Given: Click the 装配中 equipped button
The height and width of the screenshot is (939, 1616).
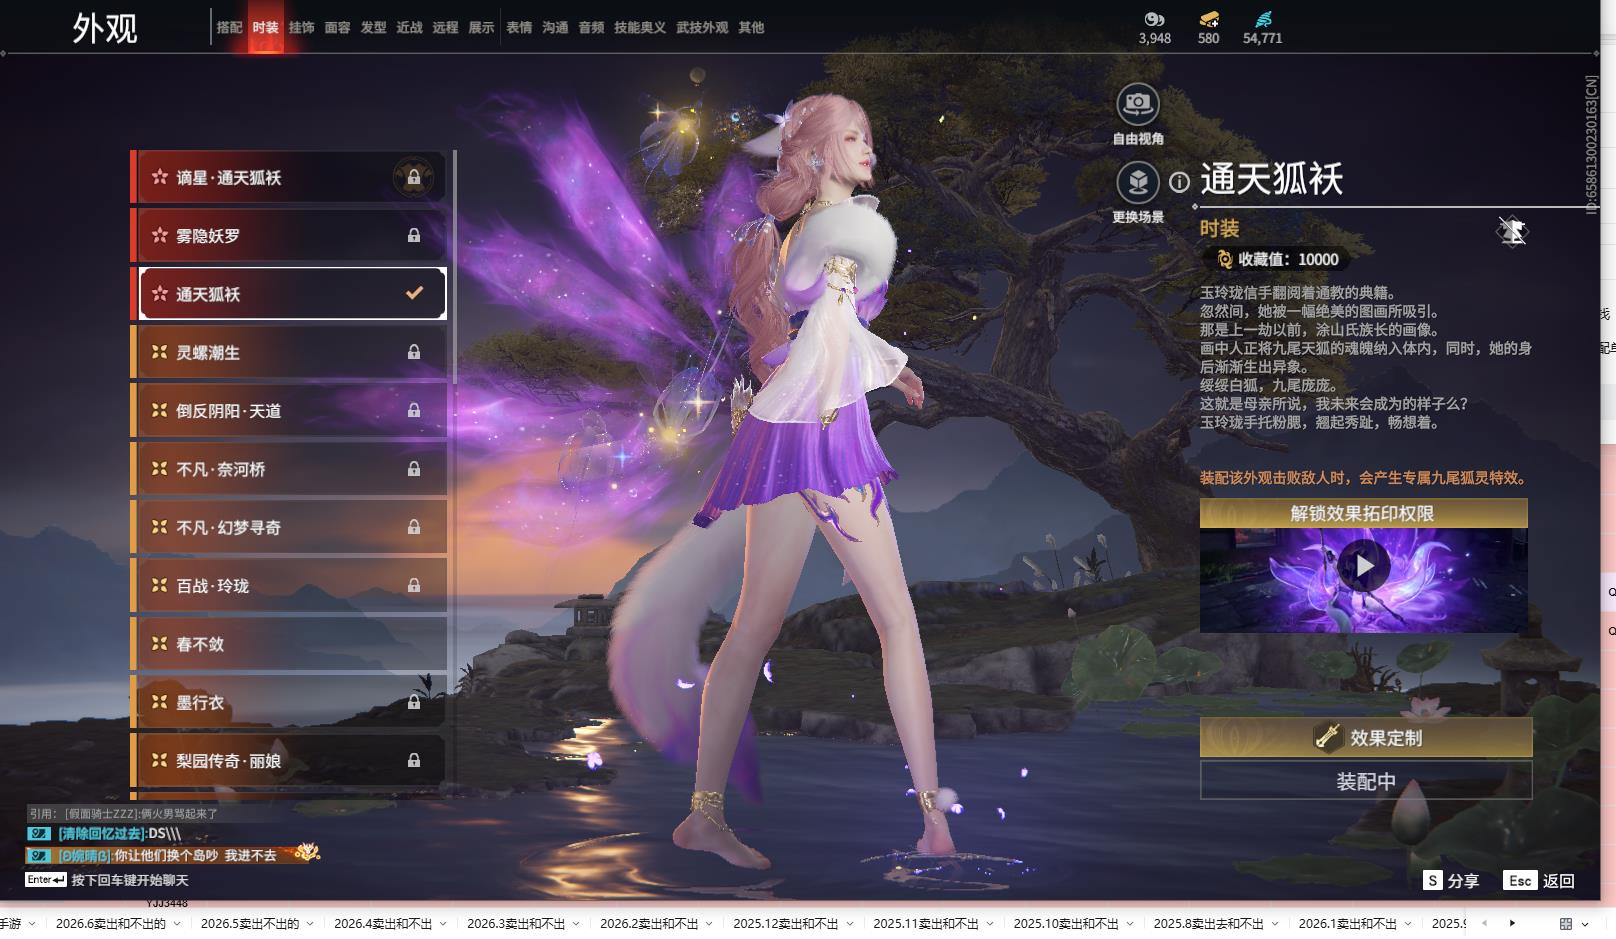Looking at the screenshot, I should pos(1366,781).
